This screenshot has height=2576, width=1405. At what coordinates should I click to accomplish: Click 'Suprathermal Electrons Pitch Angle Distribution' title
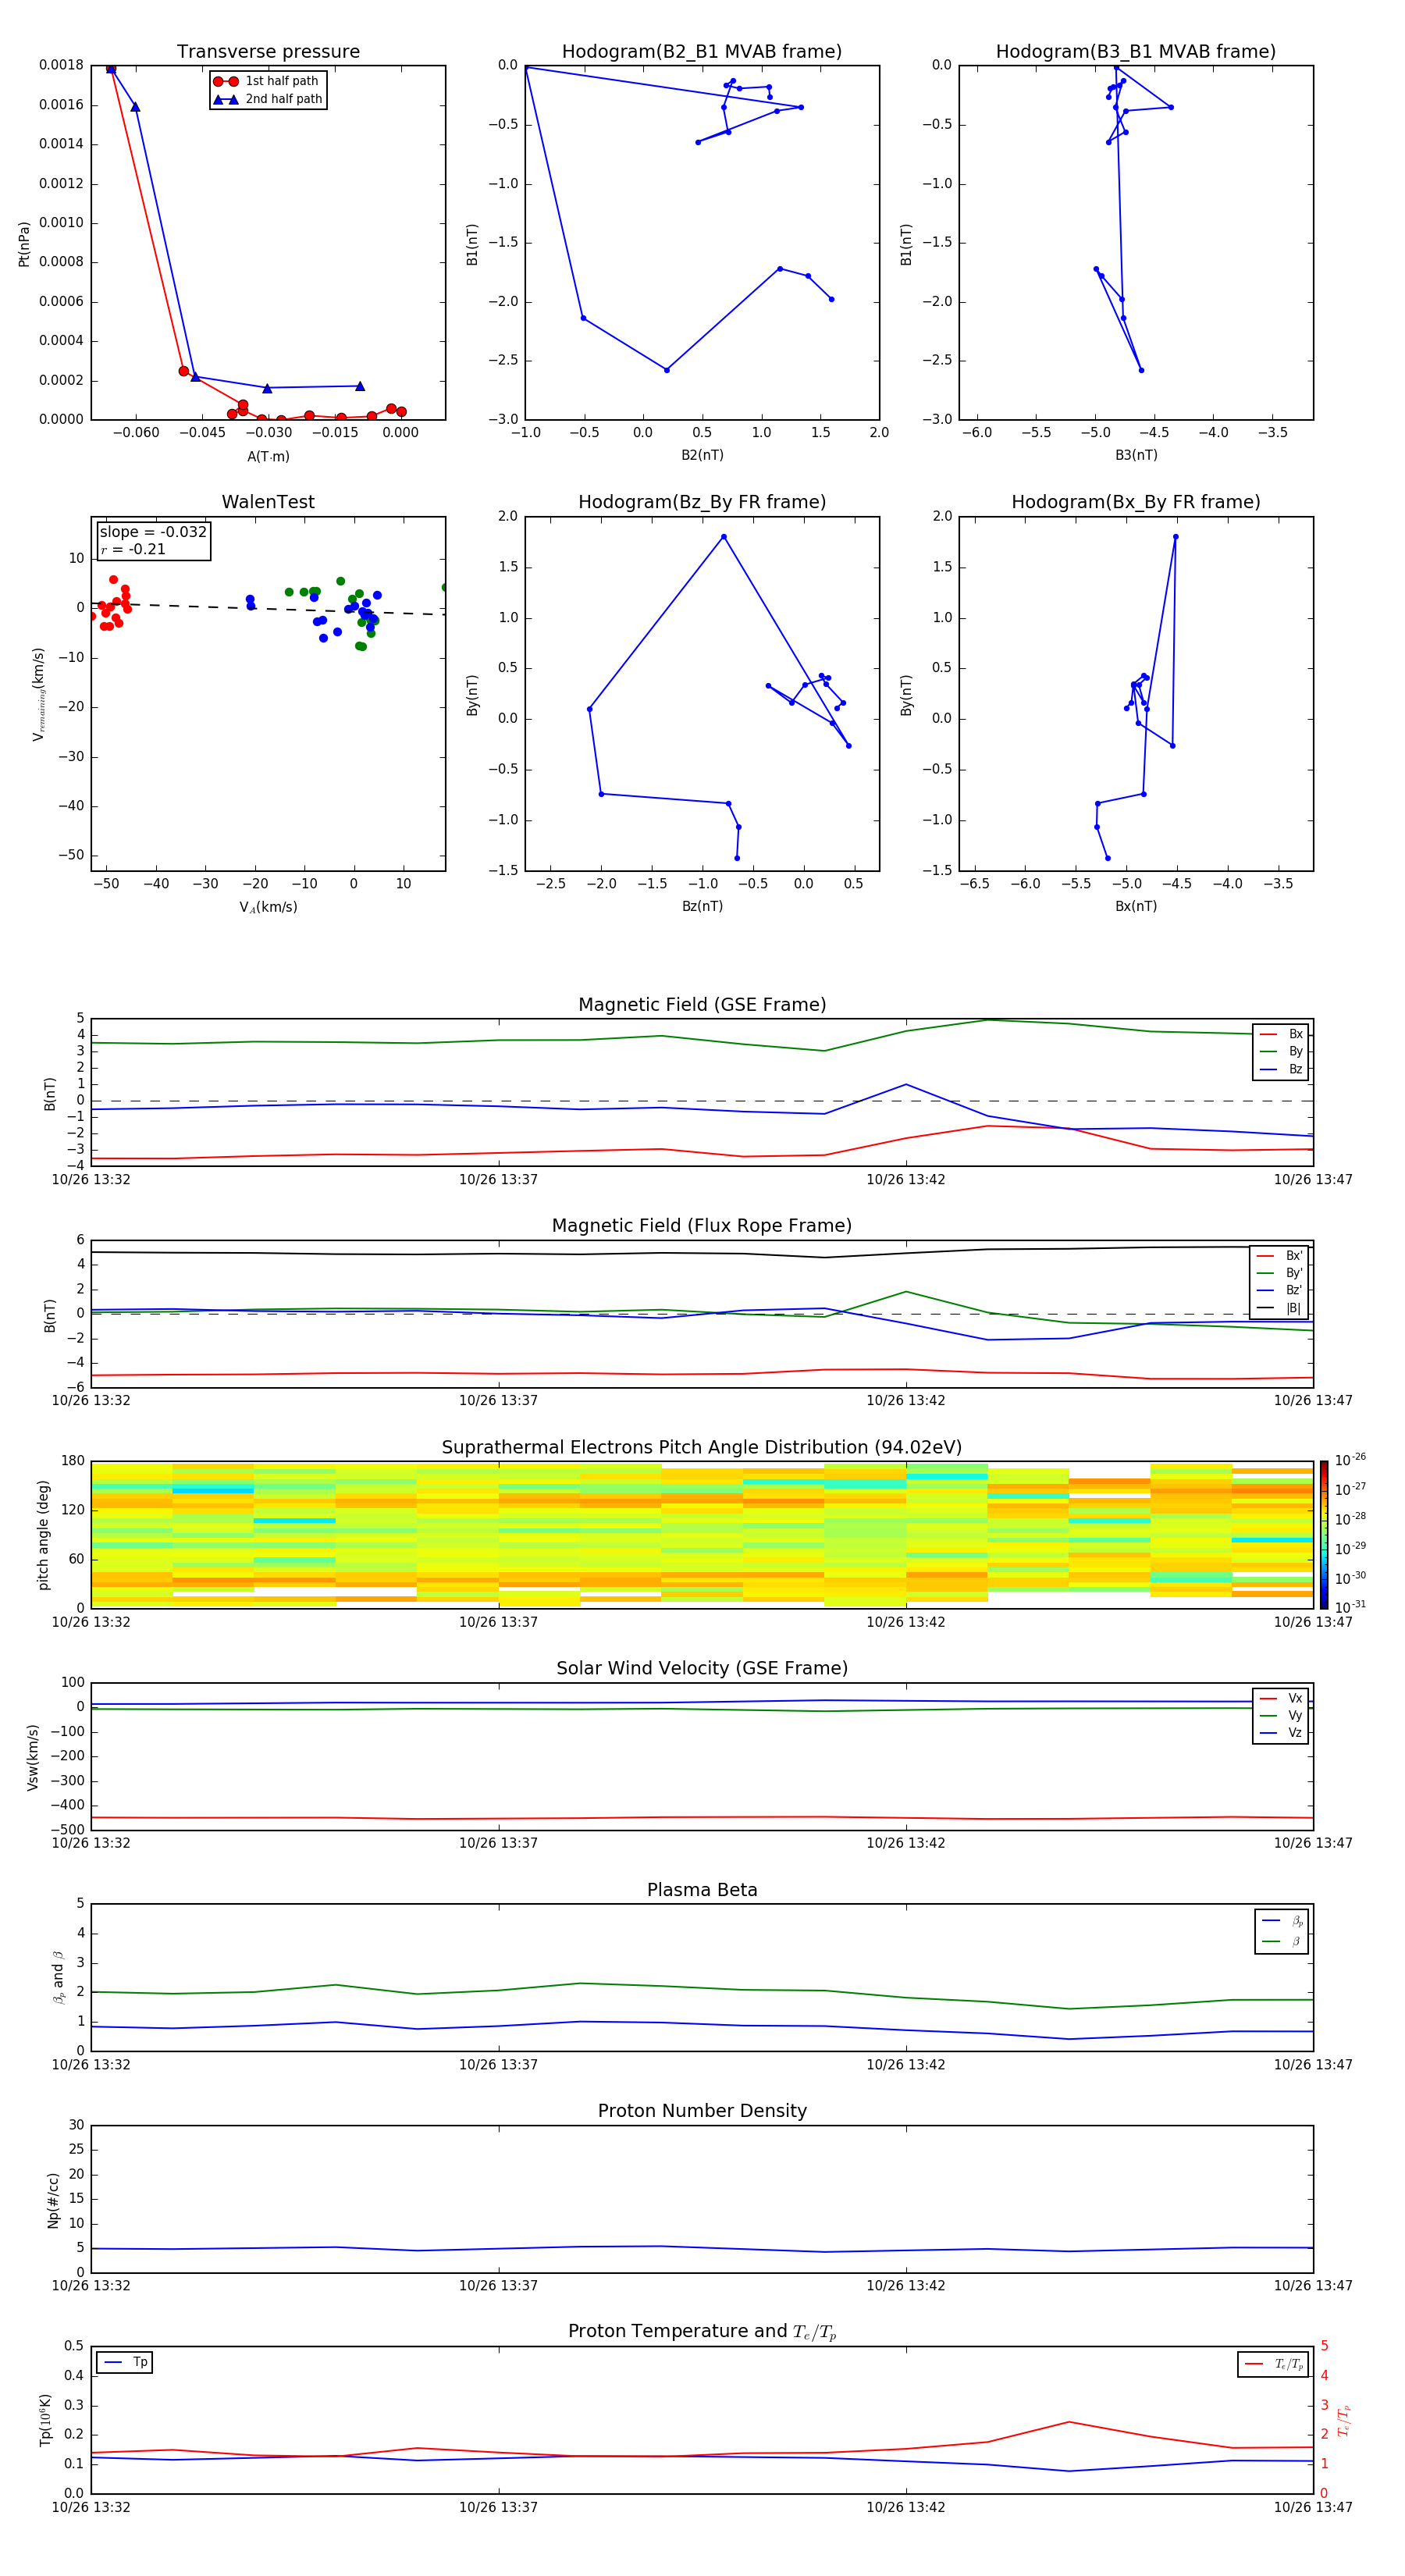click(x=702, y=1448)
